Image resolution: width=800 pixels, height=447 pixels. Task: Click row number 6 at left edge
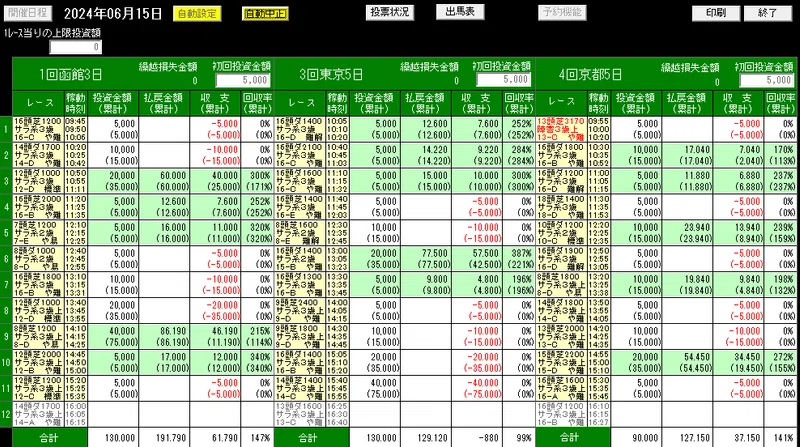point(6,259)
